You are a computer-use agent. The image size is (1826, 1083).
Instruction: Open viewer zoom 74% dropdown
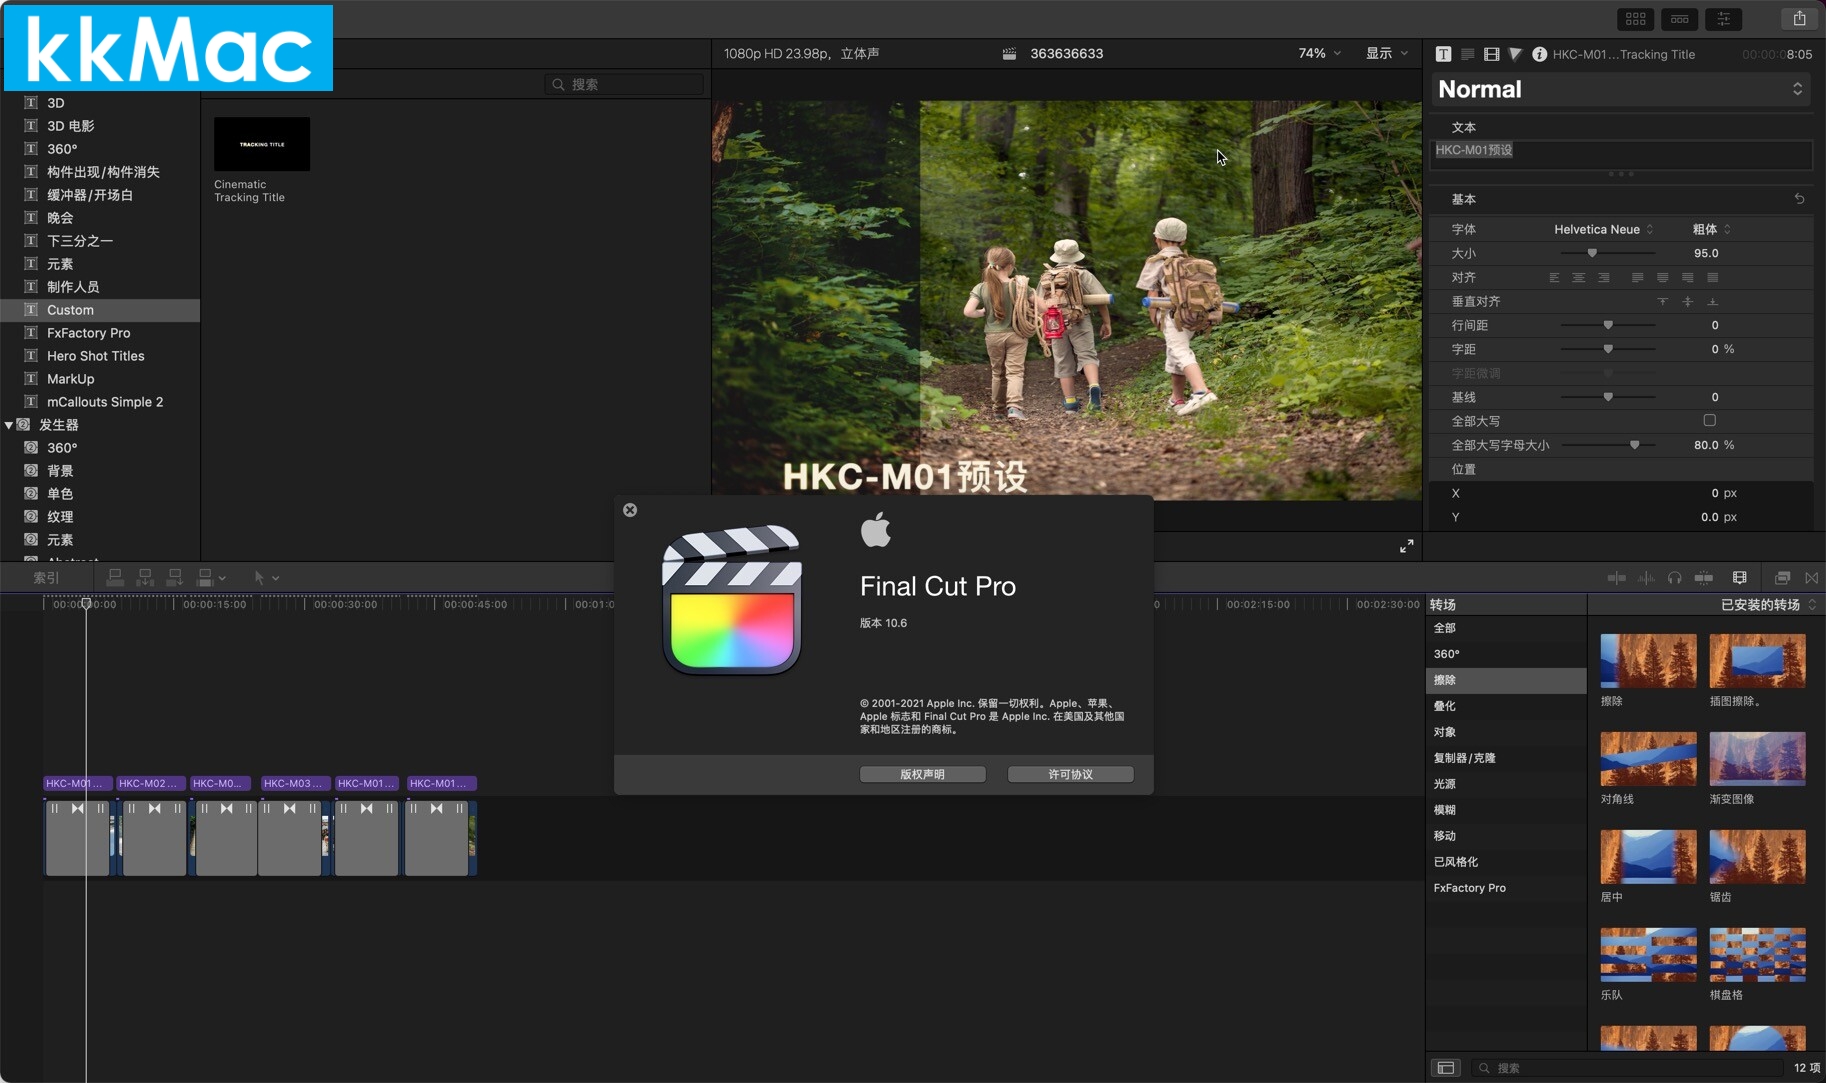click(1319, 53)
